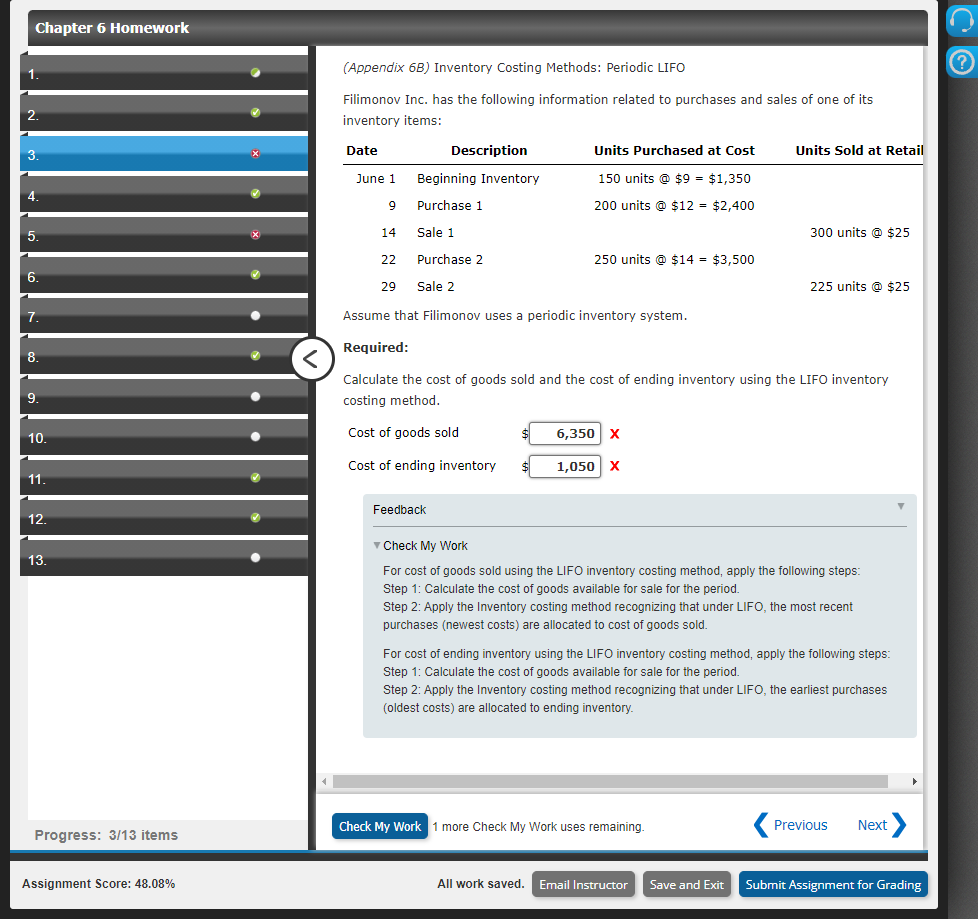Go to question 1 in the list
978x919 pixels.
[x=164, y=72]
